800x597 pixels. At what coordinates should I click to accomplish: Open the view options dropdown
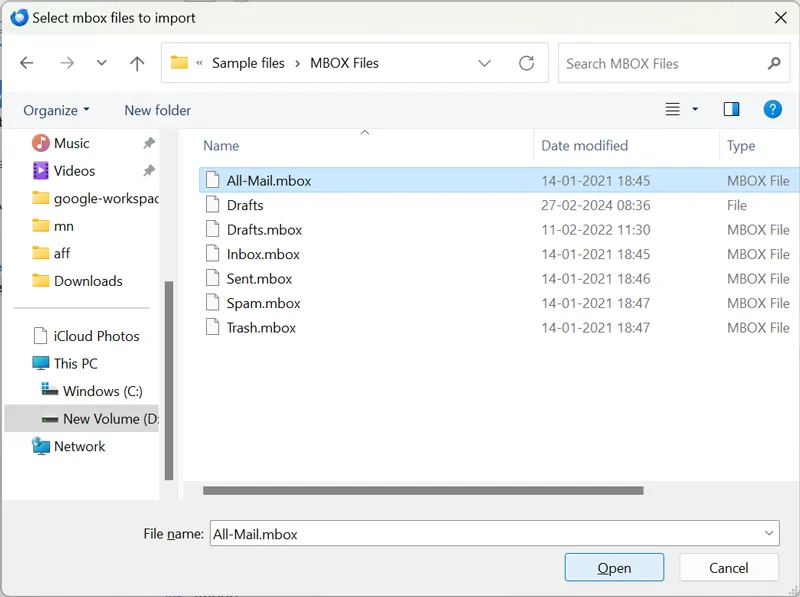tap(695, 110)
